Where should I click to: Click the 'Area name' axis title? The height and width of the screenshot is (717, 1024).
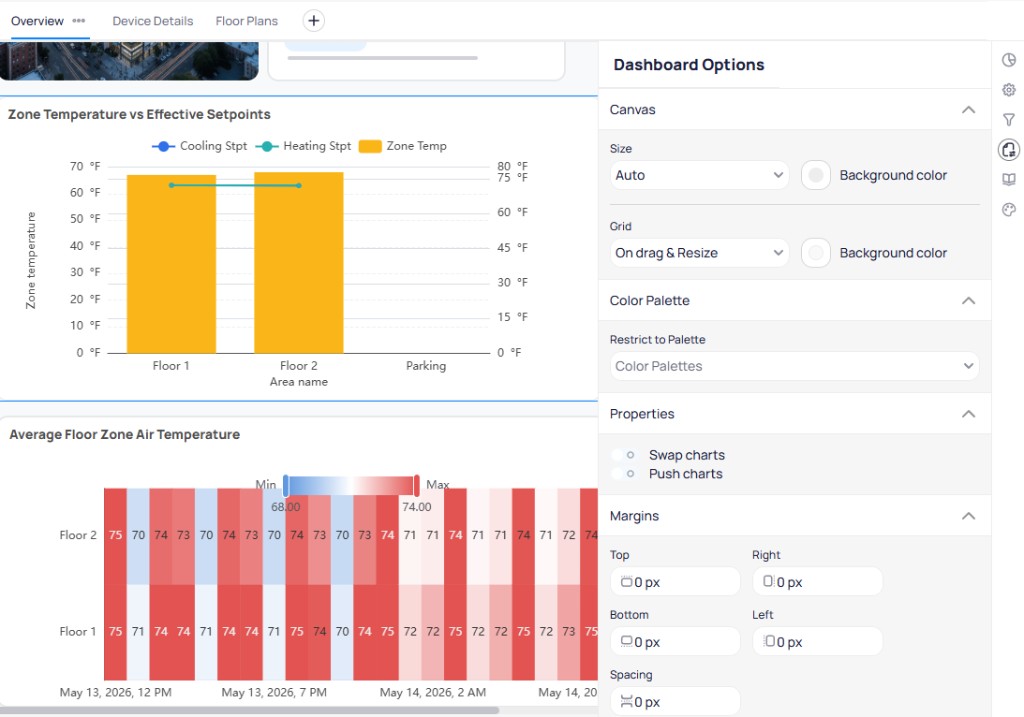(x=298, y=382)
